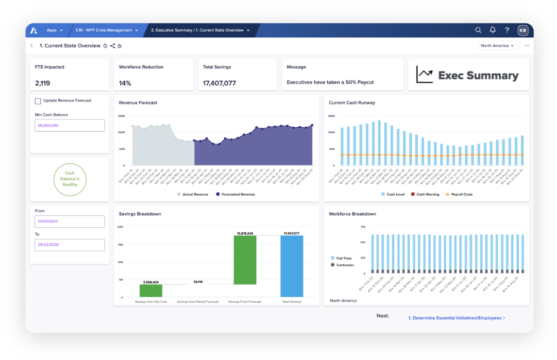Viewport: 557px width, 360px height.
Task: Click the Exec Summary chart icon
Action: pyautogui.click(x=424, y=75)
